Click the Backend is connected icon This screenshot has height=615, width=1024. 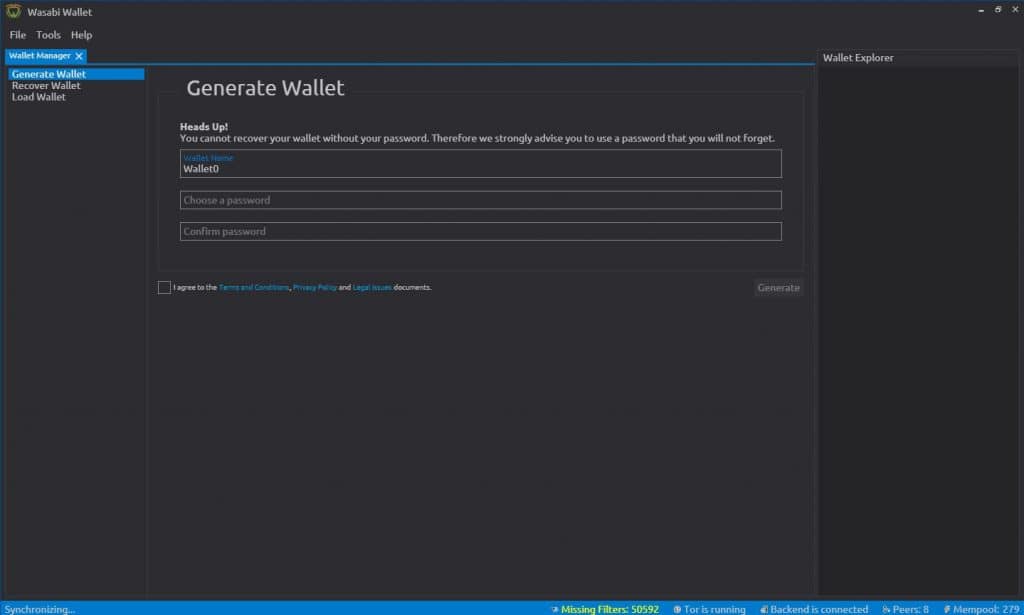click(x=764, y=609)
